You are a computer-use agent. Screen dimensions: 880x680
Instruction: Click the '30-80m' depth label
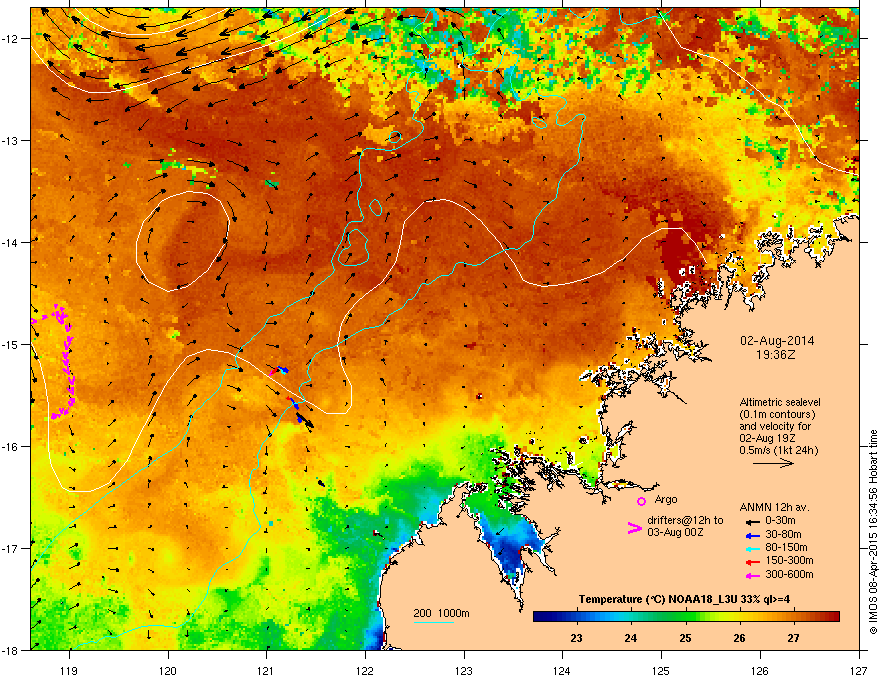pyautogui.click(x=783, y=534)
